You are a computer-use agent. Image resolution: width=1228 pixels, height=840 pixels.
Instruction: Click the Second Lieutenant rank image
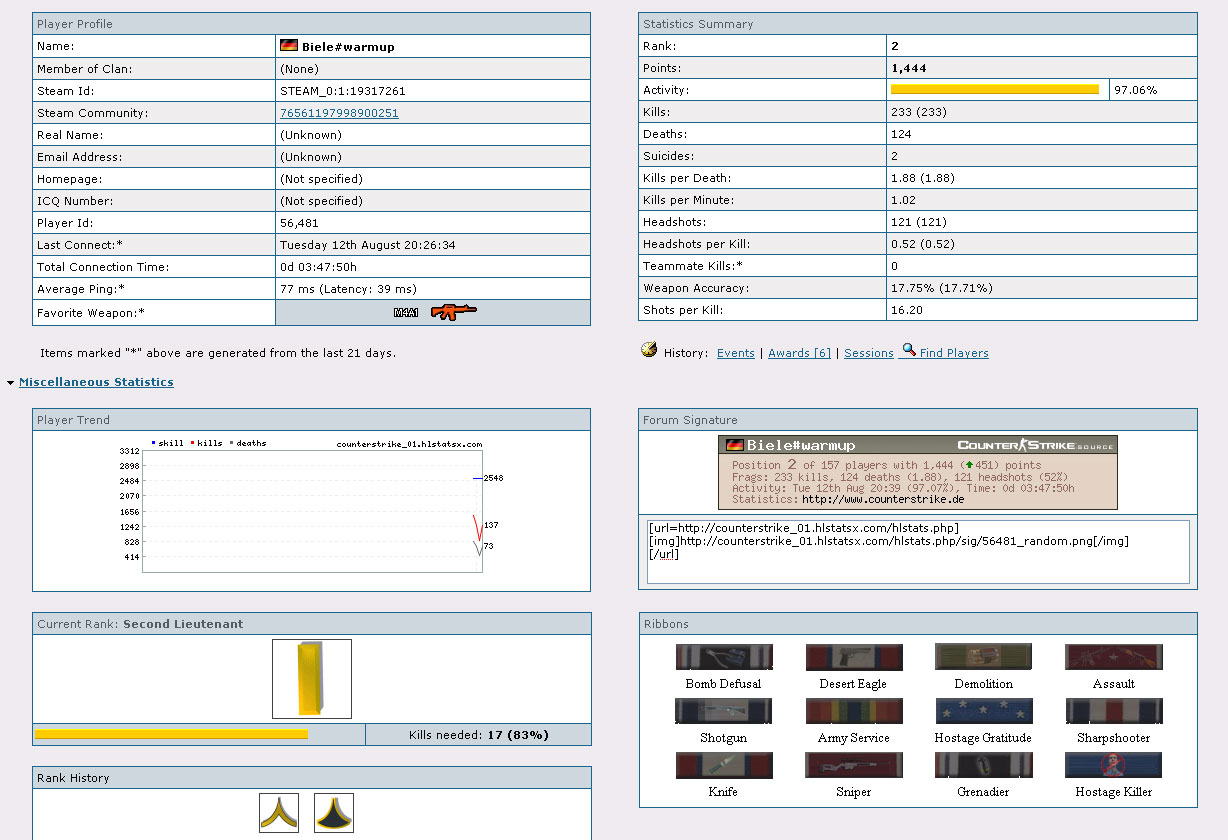click(311, 679)
